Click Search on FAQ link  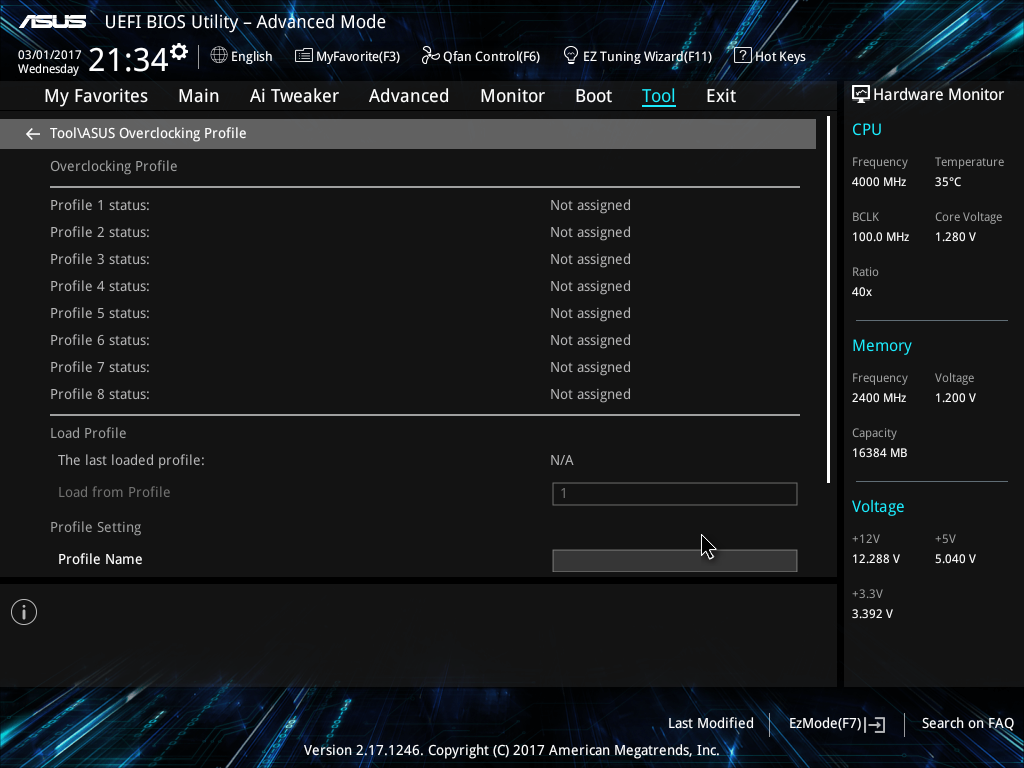[967, 724]
